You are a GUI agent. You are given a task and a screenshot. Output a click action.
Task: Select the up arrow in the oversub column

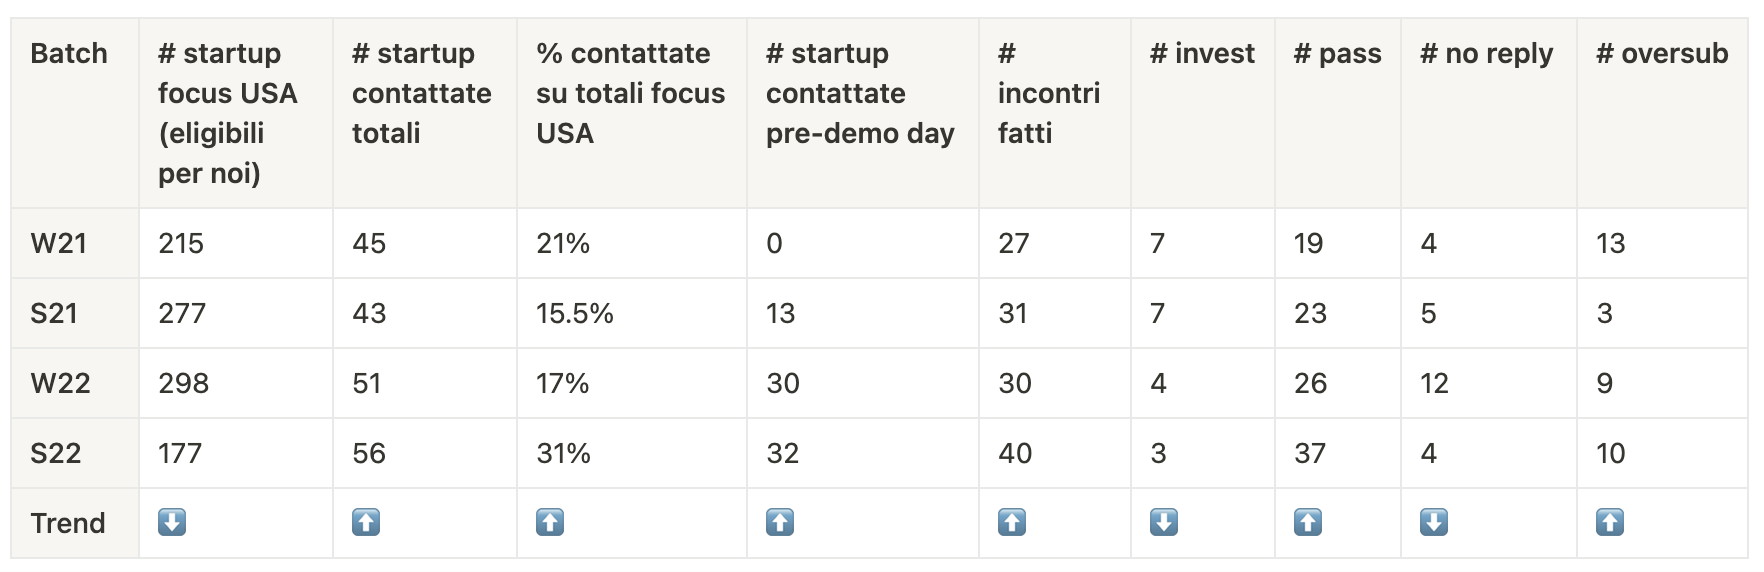(1610, 522)
